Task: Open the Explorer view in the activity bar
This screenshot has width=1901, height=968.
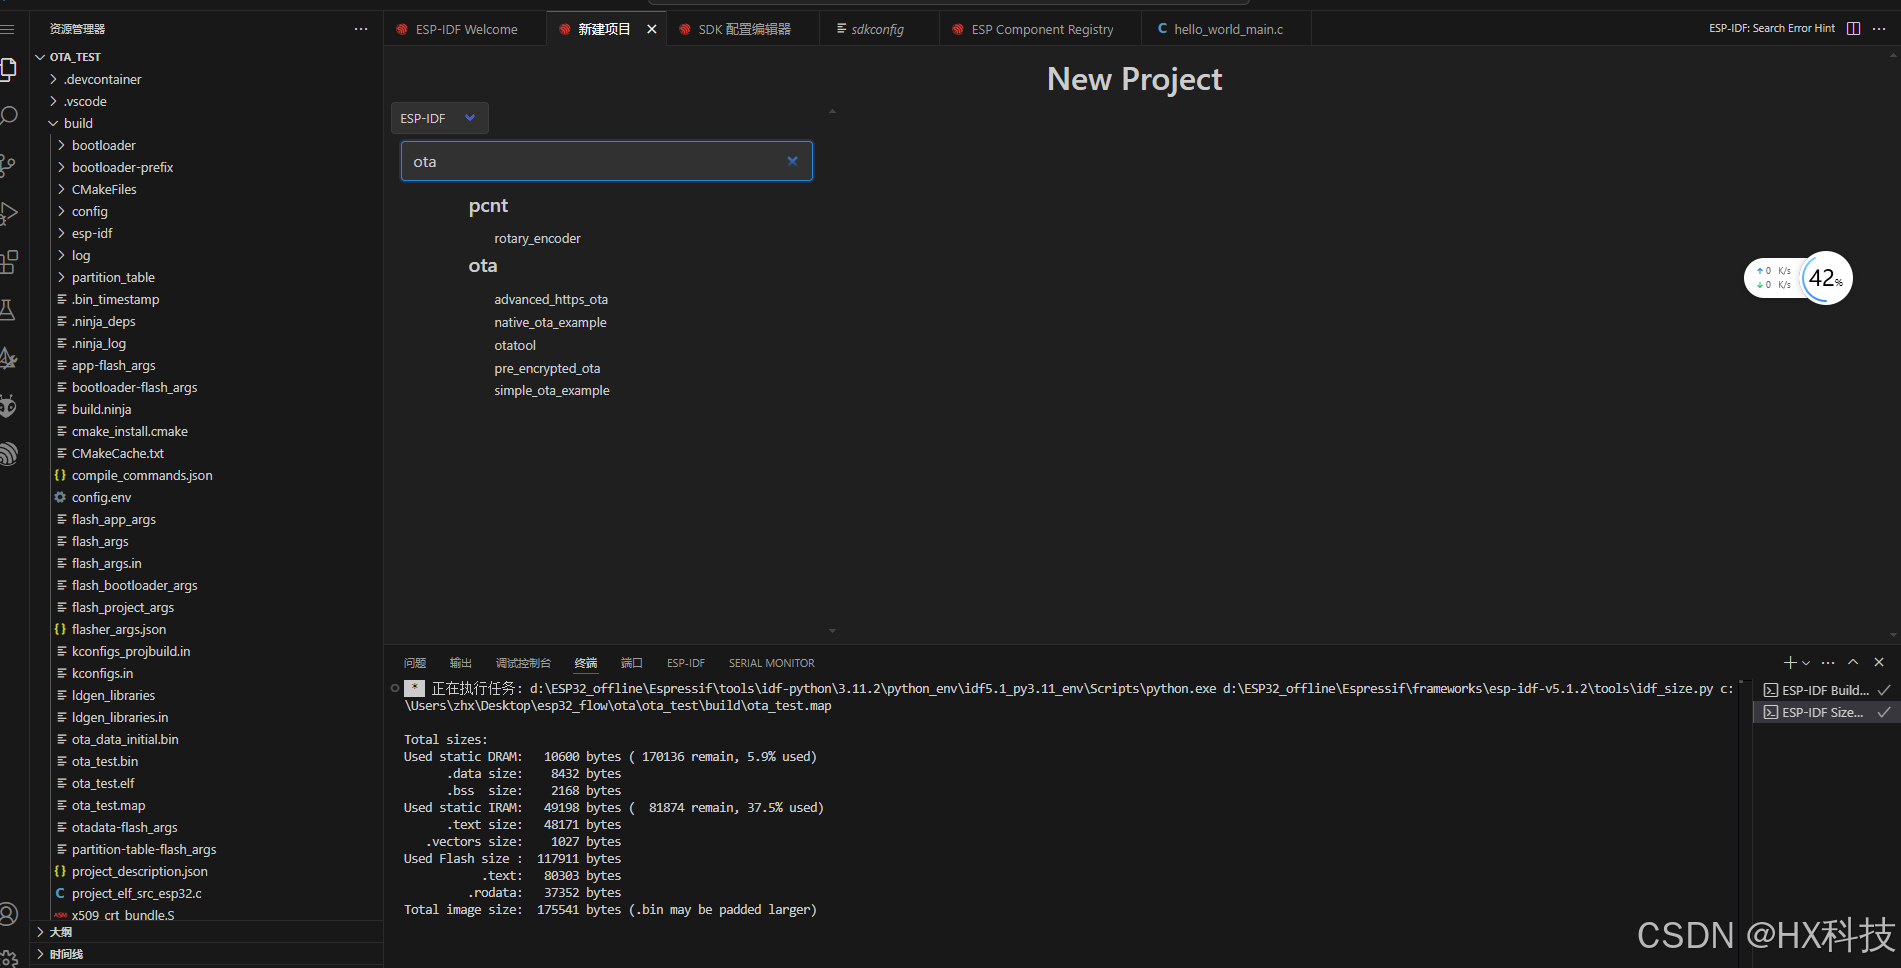Action: [8, 69]
